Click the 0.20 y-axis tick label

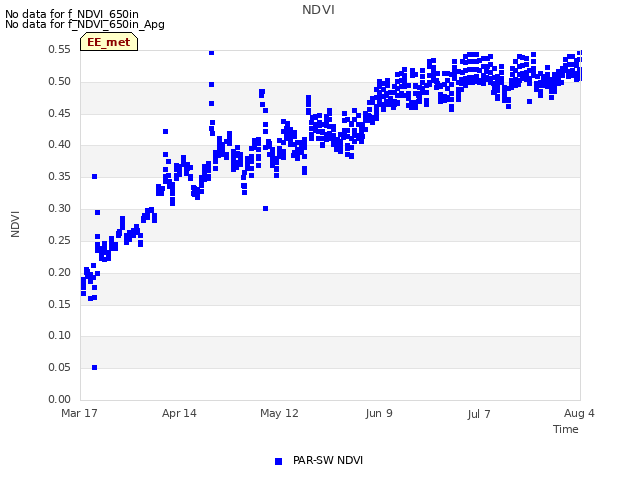(x=59, y=272)
